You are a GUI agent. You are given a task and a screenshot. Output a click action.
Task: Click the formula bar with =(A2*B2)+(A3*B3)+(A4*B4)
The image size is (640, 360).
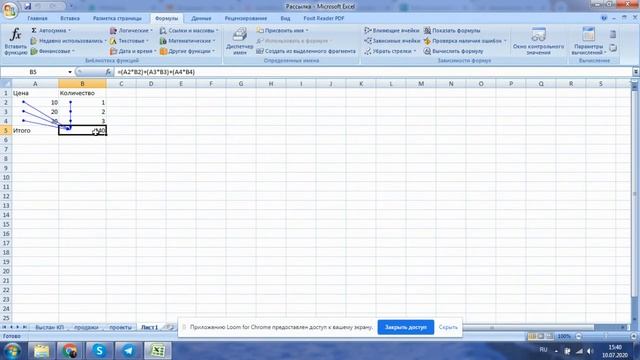(x=373, y=72)
